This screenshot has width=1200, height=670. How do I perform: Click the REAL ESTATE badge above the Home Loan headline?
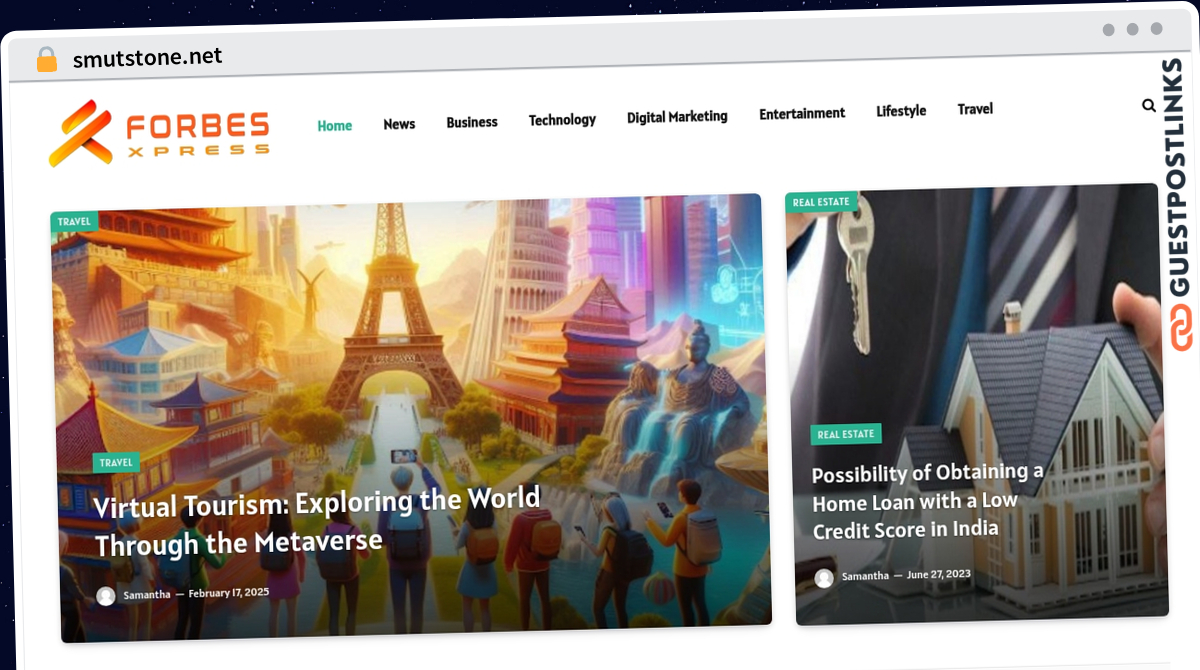pos(846,434)
